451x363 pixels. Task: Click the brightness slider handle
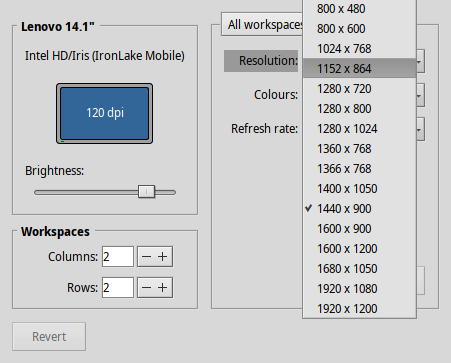click(x=146, y=192)
